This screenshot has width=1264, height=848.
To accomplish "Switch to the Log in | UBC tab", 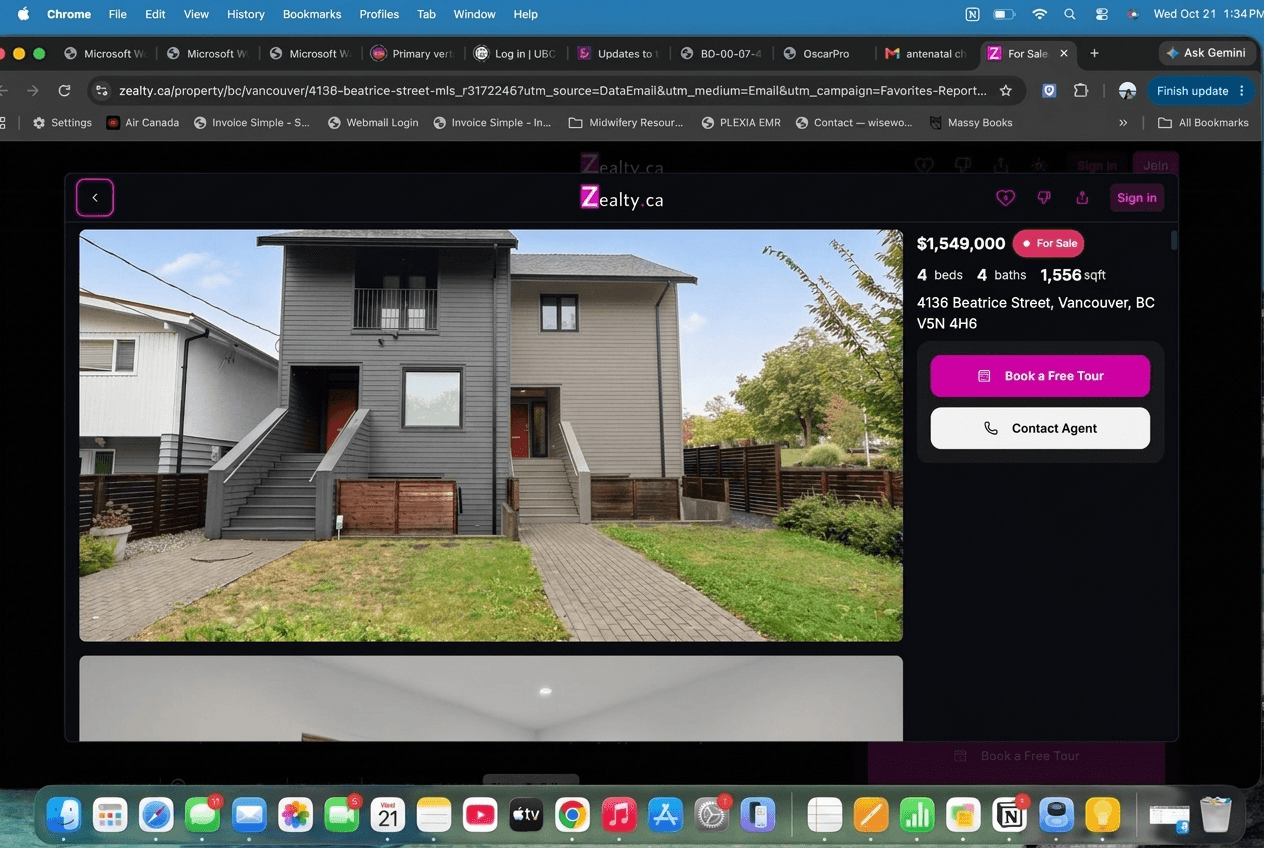I will tap(514, 53).
